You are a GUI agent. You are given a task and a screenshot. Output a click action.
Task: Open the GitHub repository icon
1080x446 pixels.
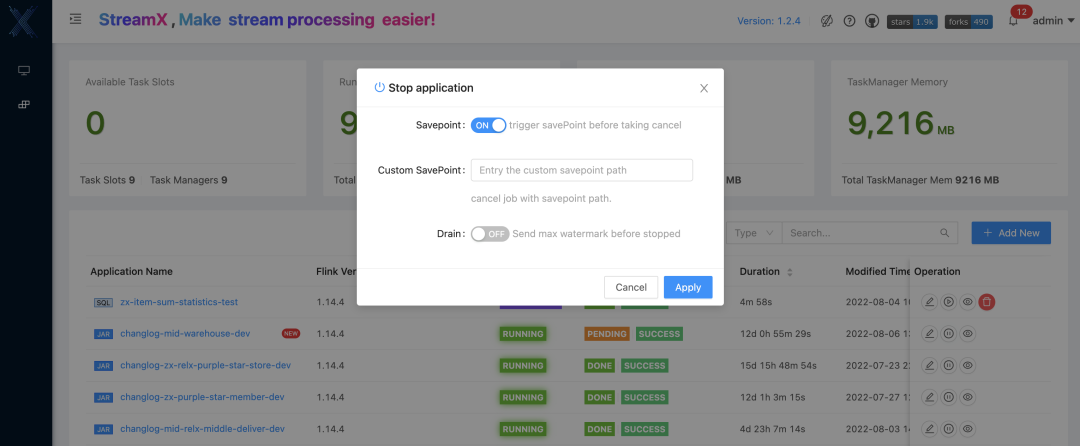871,21
